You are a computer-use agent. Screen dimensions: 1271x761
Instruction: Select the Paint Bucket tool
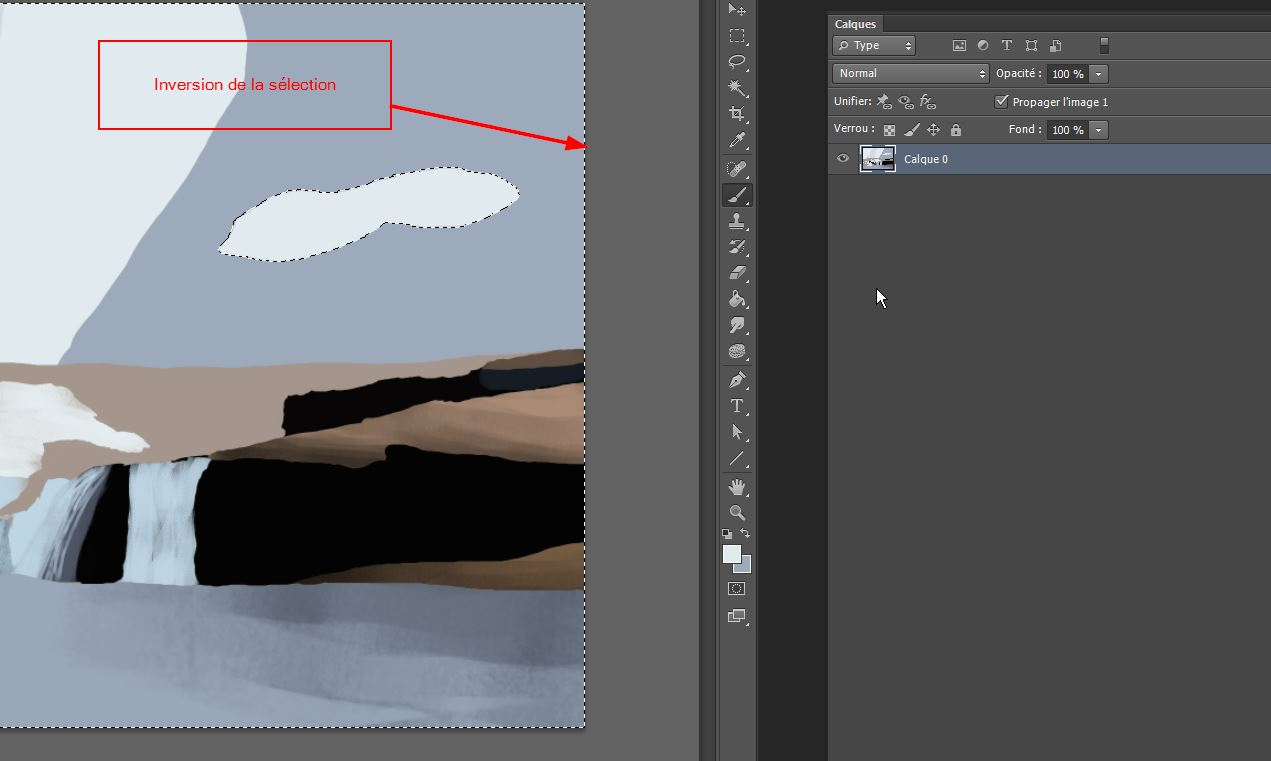pos(737,299)
